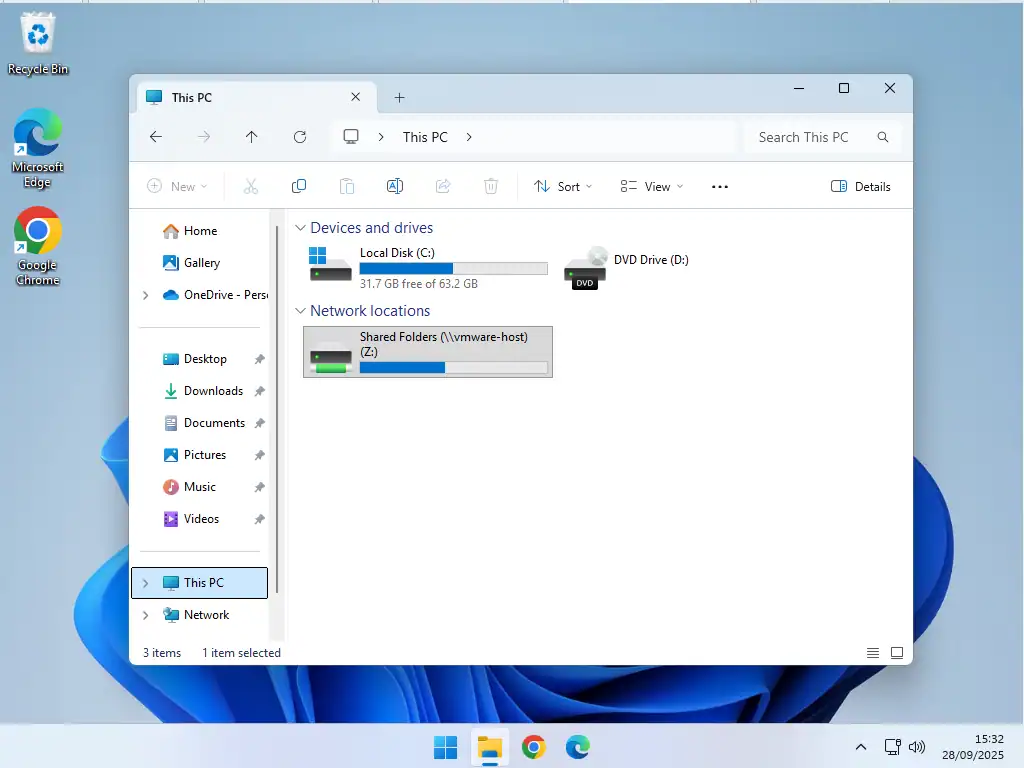This screenshot has width=1024, height=768.
Task: Open Home in navigation pane
Action: coord(199,231)
